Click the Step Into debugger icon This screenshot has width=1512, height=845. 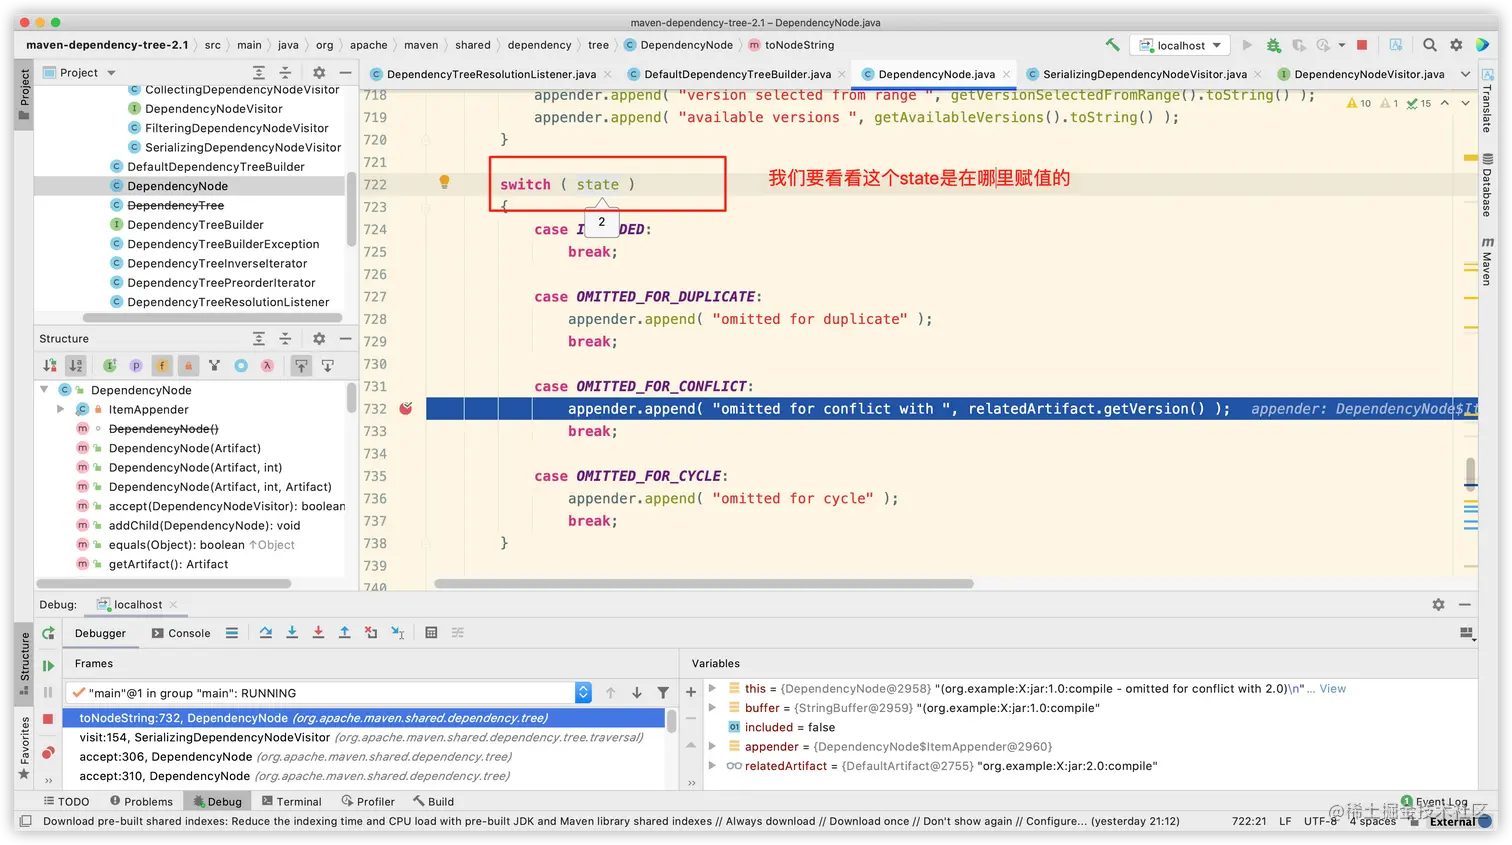pyautogui.click(x=292, y=633)
